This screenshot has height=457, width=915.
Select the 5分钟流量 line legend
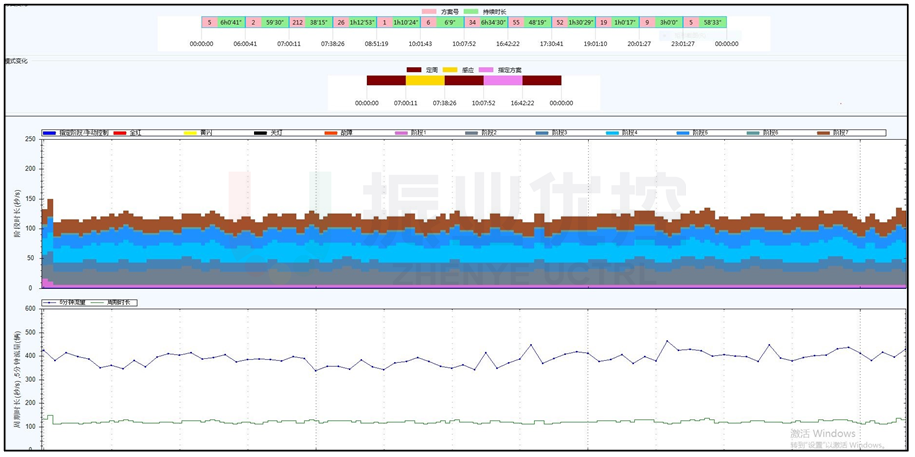click(66, 301)
